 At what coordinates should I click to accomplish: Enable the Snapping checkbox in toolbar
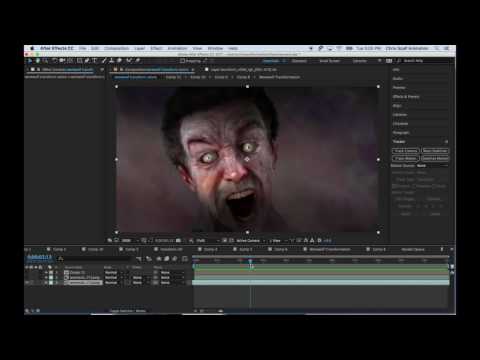pos(182,61)
